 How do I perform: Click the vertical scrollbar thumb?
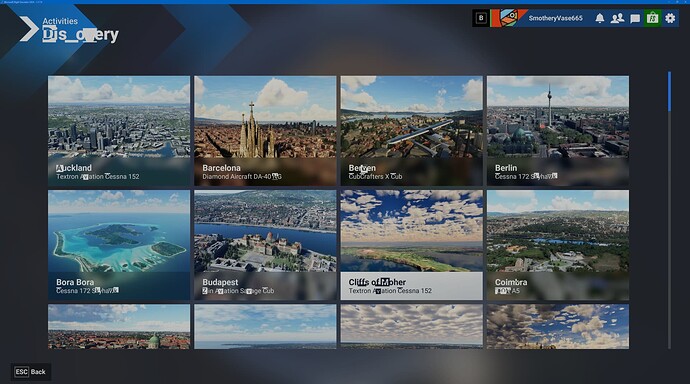(669, 91)
